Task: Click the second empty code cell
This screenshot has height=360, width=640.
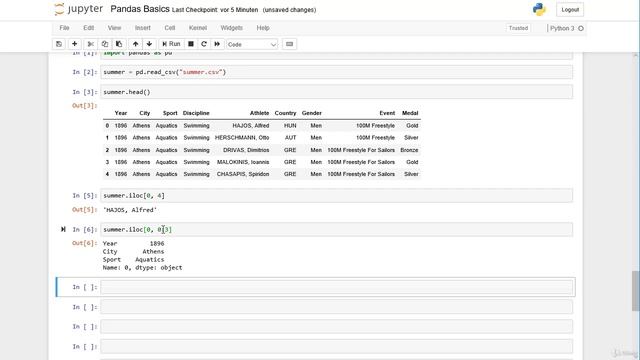Action: click(x=336, y=307)
